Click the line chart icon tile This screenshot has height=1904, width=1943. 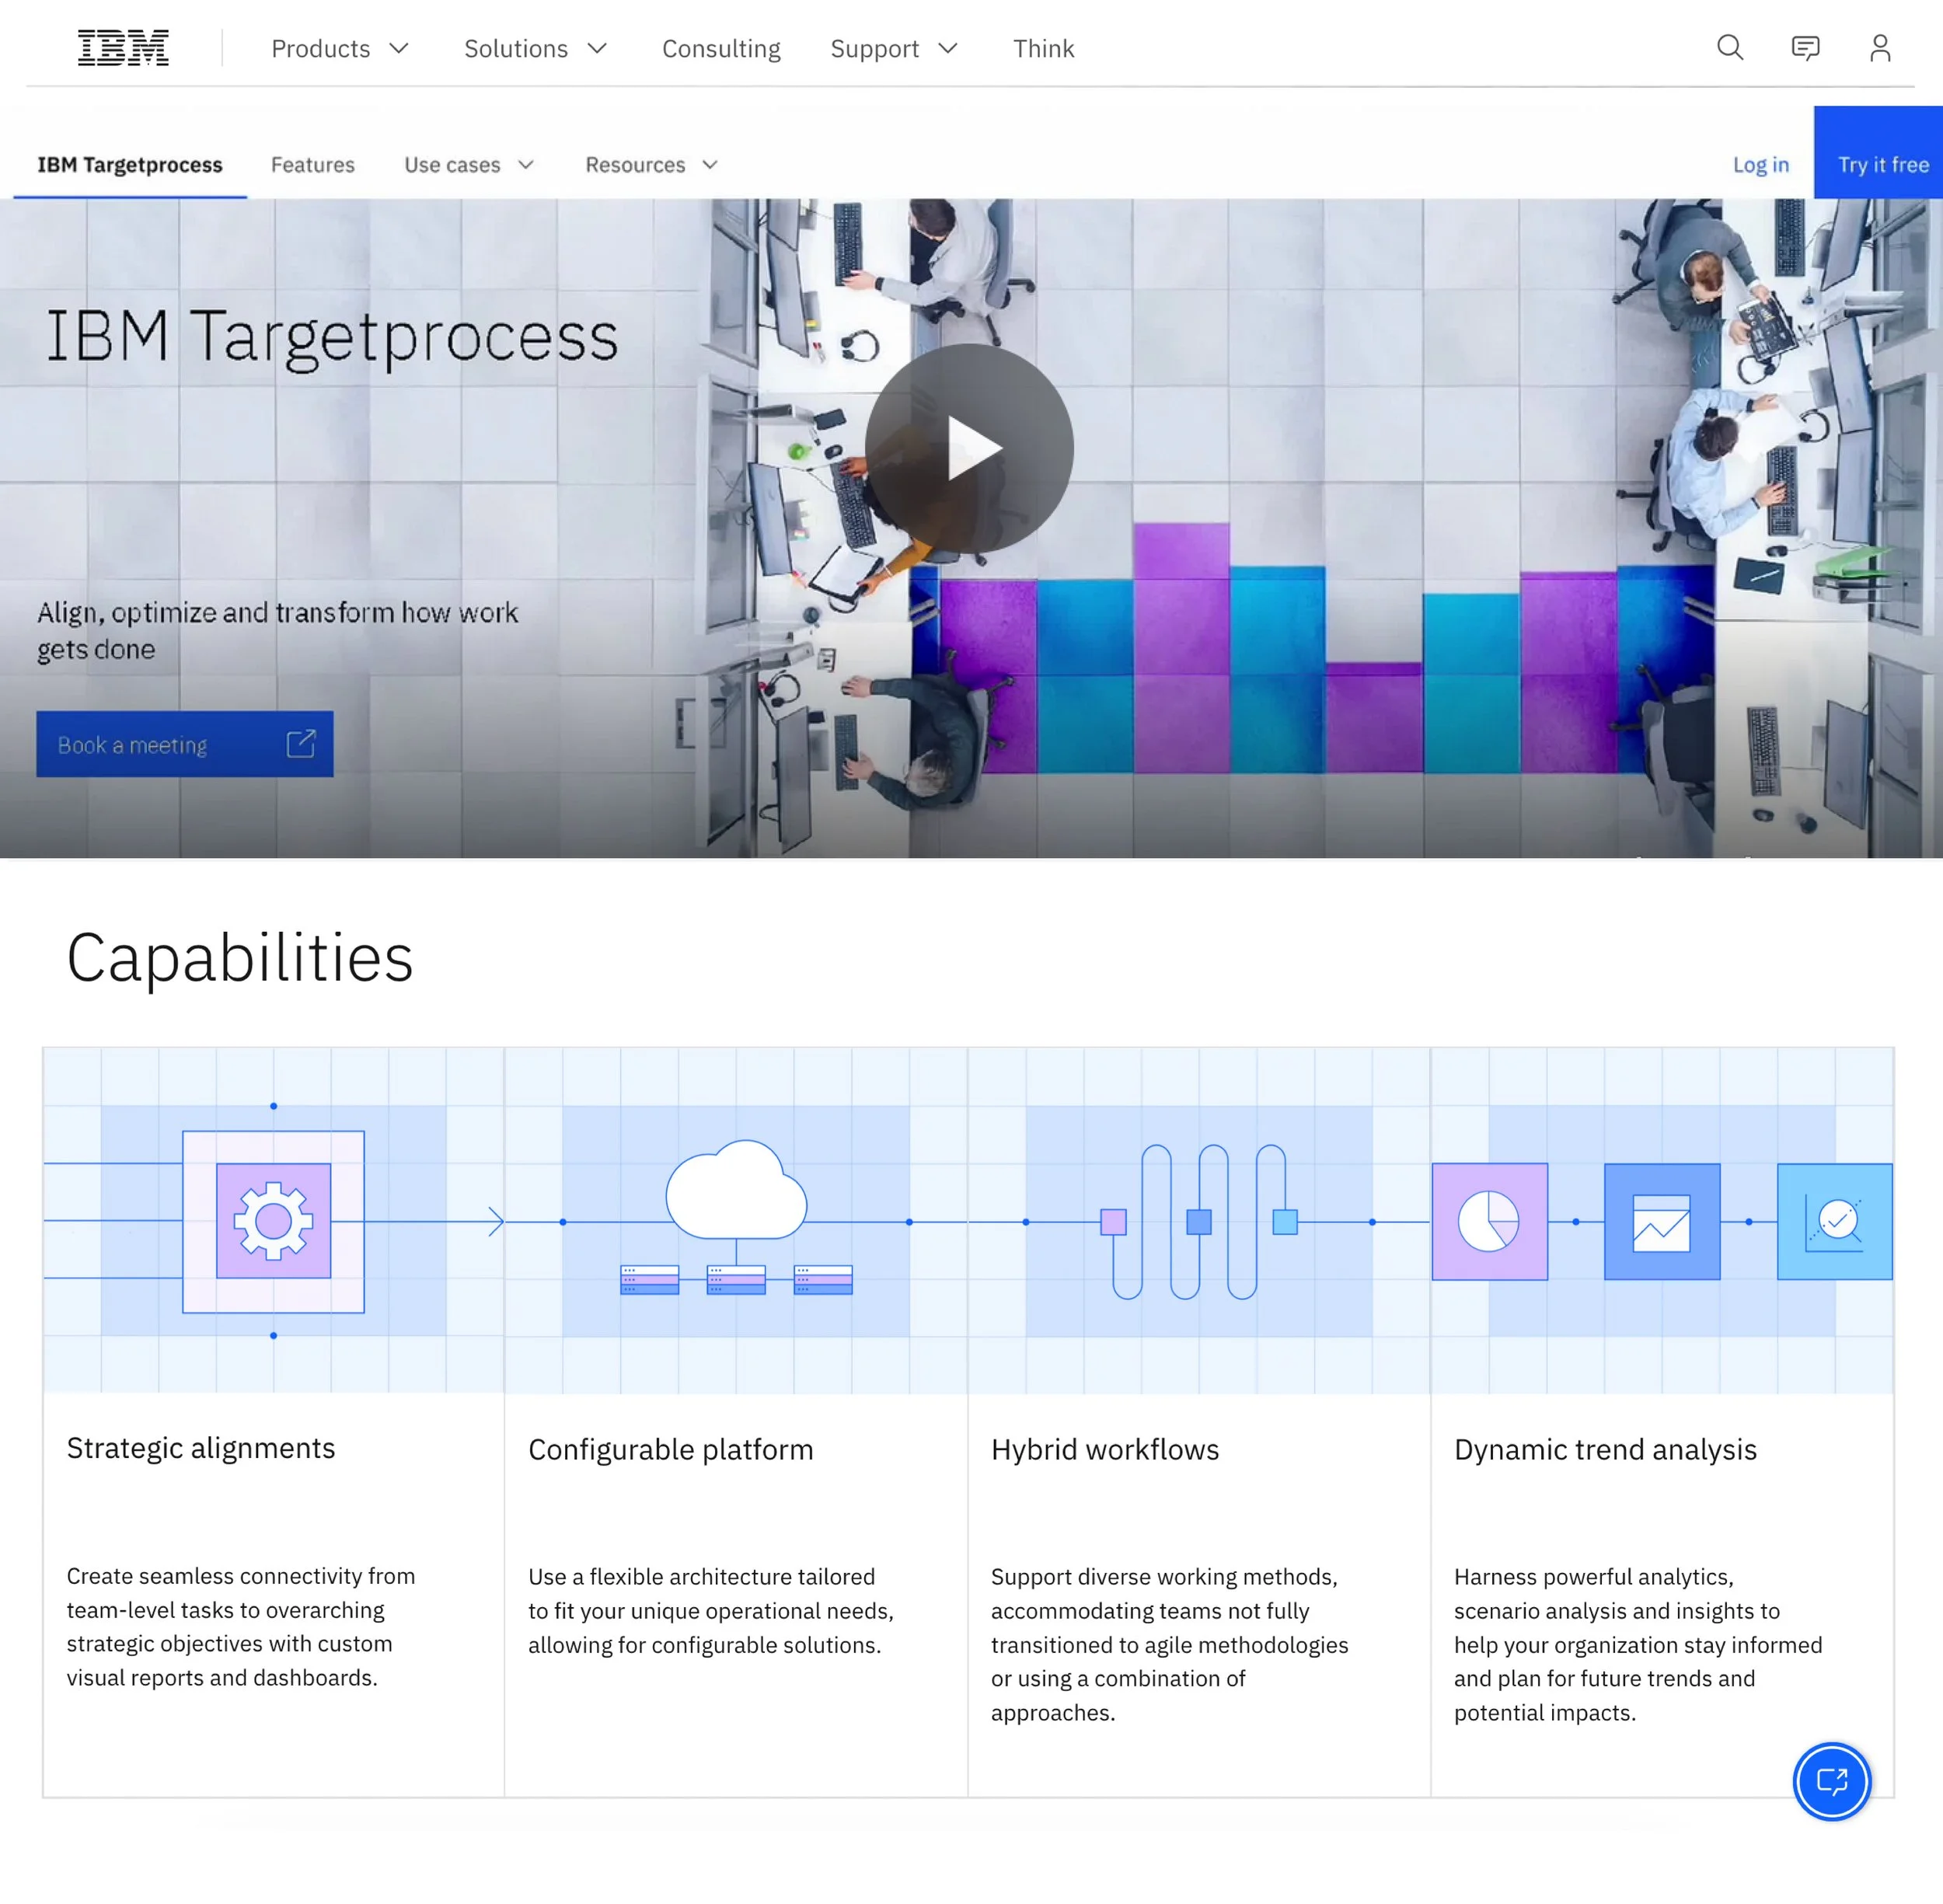pyautogui.click(x=1662, y=1221)
